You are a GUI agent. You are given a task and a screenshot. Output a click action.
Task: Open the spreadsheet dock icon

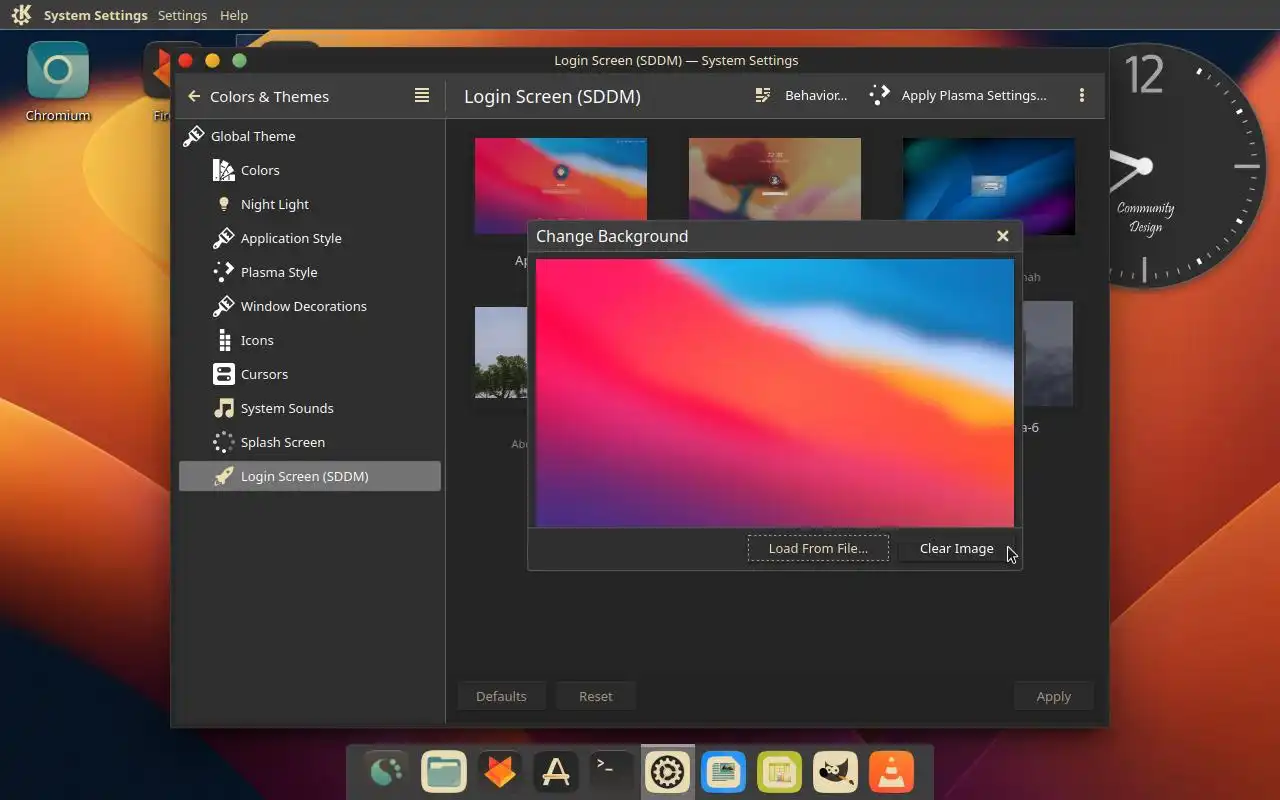pyautogui.click(x=779, y=772)
